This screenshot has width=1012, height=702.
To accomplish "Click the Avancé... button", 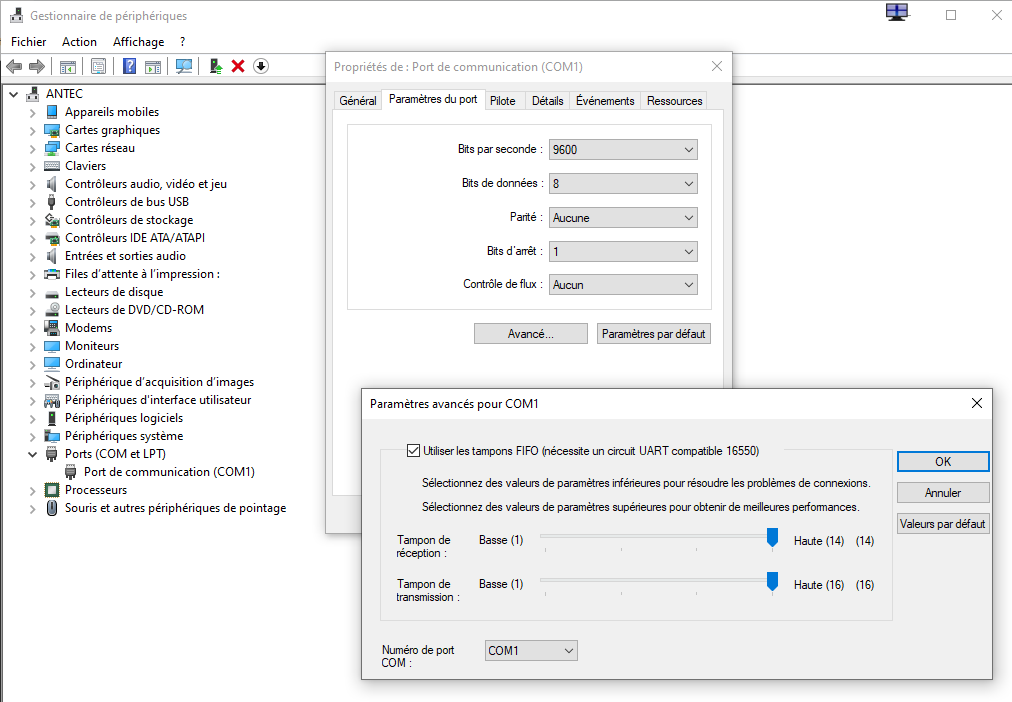I will (x=531, y=334).
